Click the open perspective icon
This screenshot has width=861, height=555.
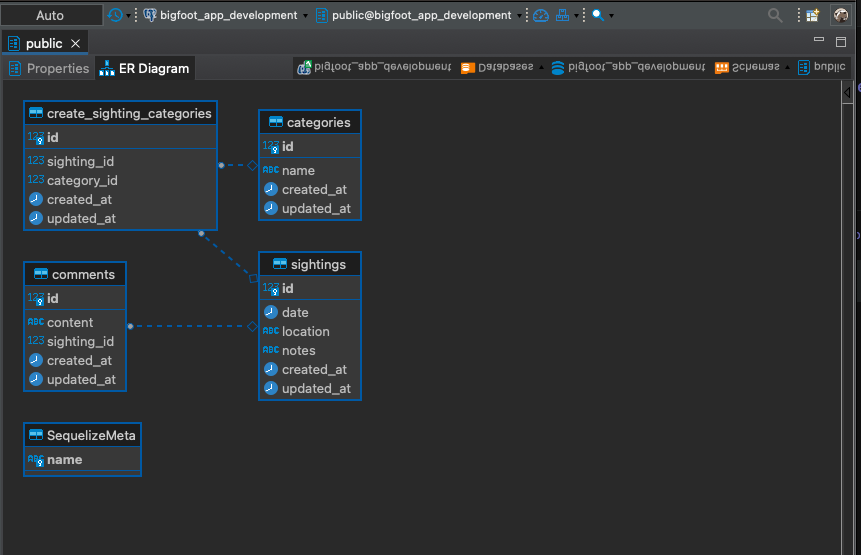click(813, 15)
